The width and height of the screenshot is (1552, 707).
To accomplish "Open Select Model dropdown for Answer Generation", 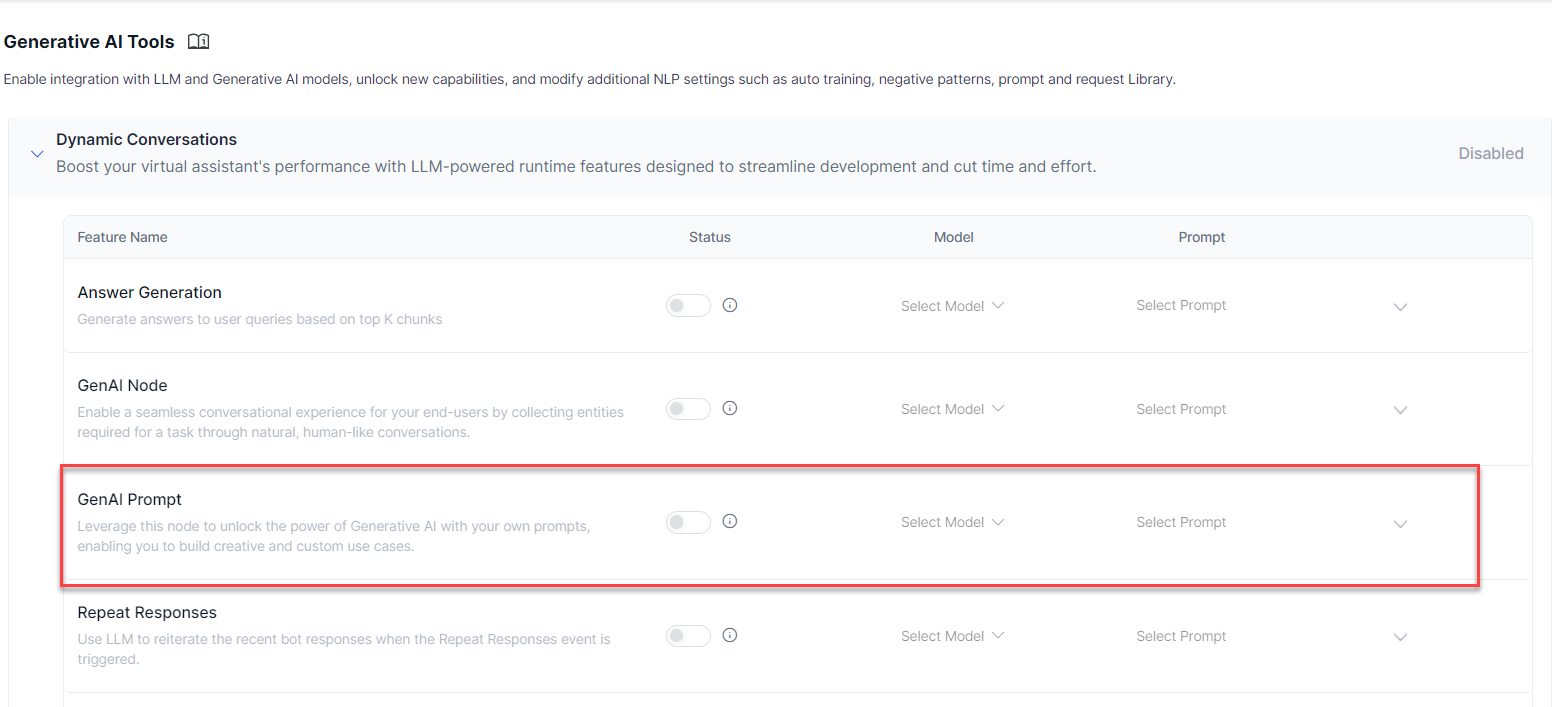I will pos(952,306).
